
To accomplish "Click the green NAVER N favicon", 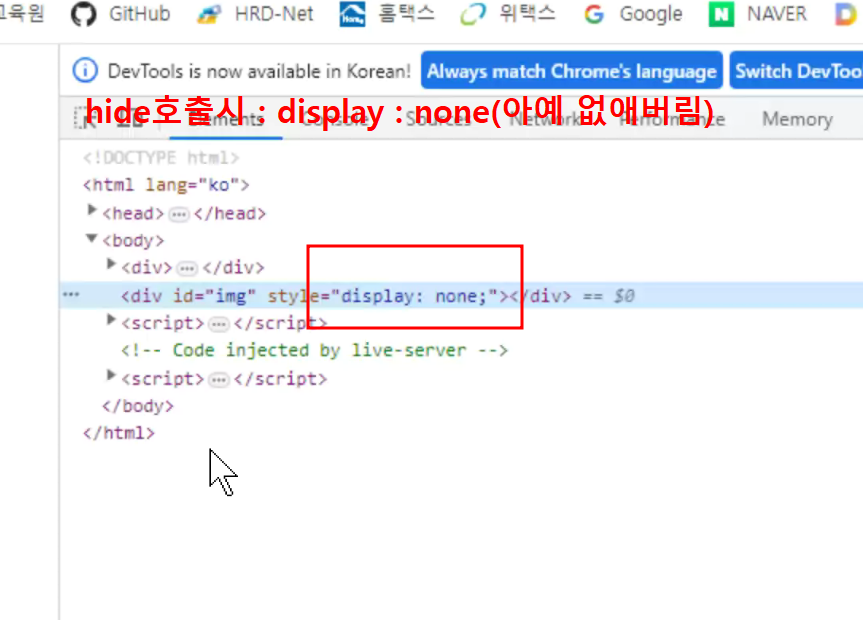I will tap(721, 14).
